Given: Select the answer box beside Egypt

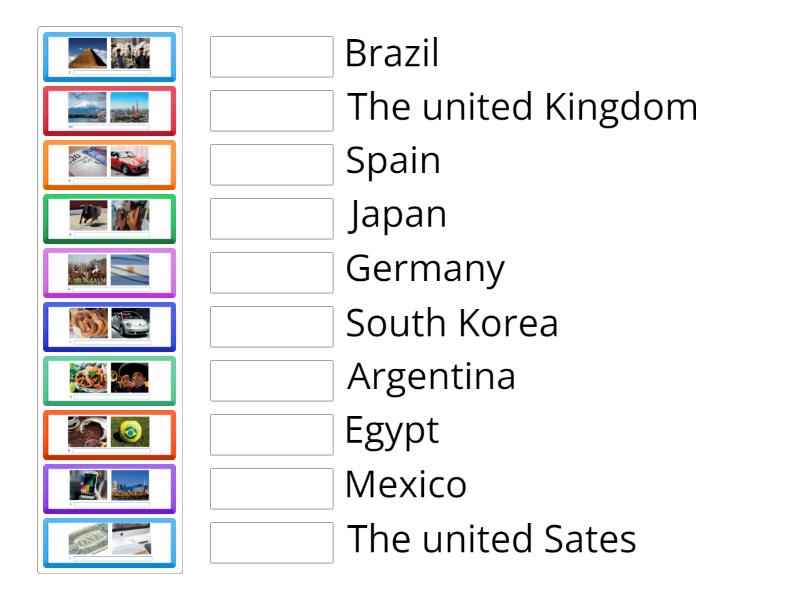Looking at the screenshot, I should pos(271,435).
